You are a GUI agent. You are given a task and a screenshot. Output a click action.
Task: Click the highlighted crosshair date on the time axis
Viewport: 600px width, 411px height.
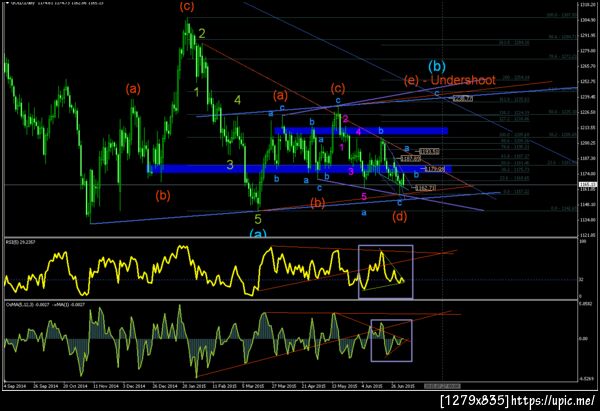pyautogui.click(x=442, y=386)
